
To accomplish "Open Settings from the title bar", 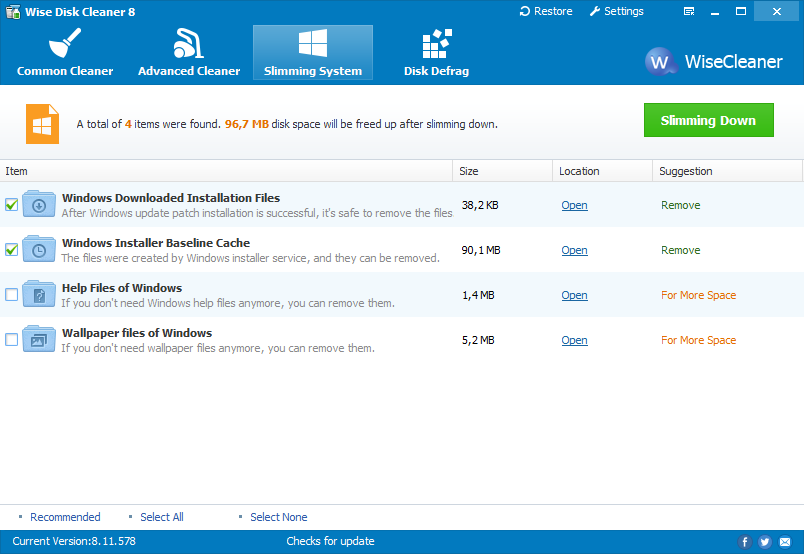I will click(x=616, y=11).
